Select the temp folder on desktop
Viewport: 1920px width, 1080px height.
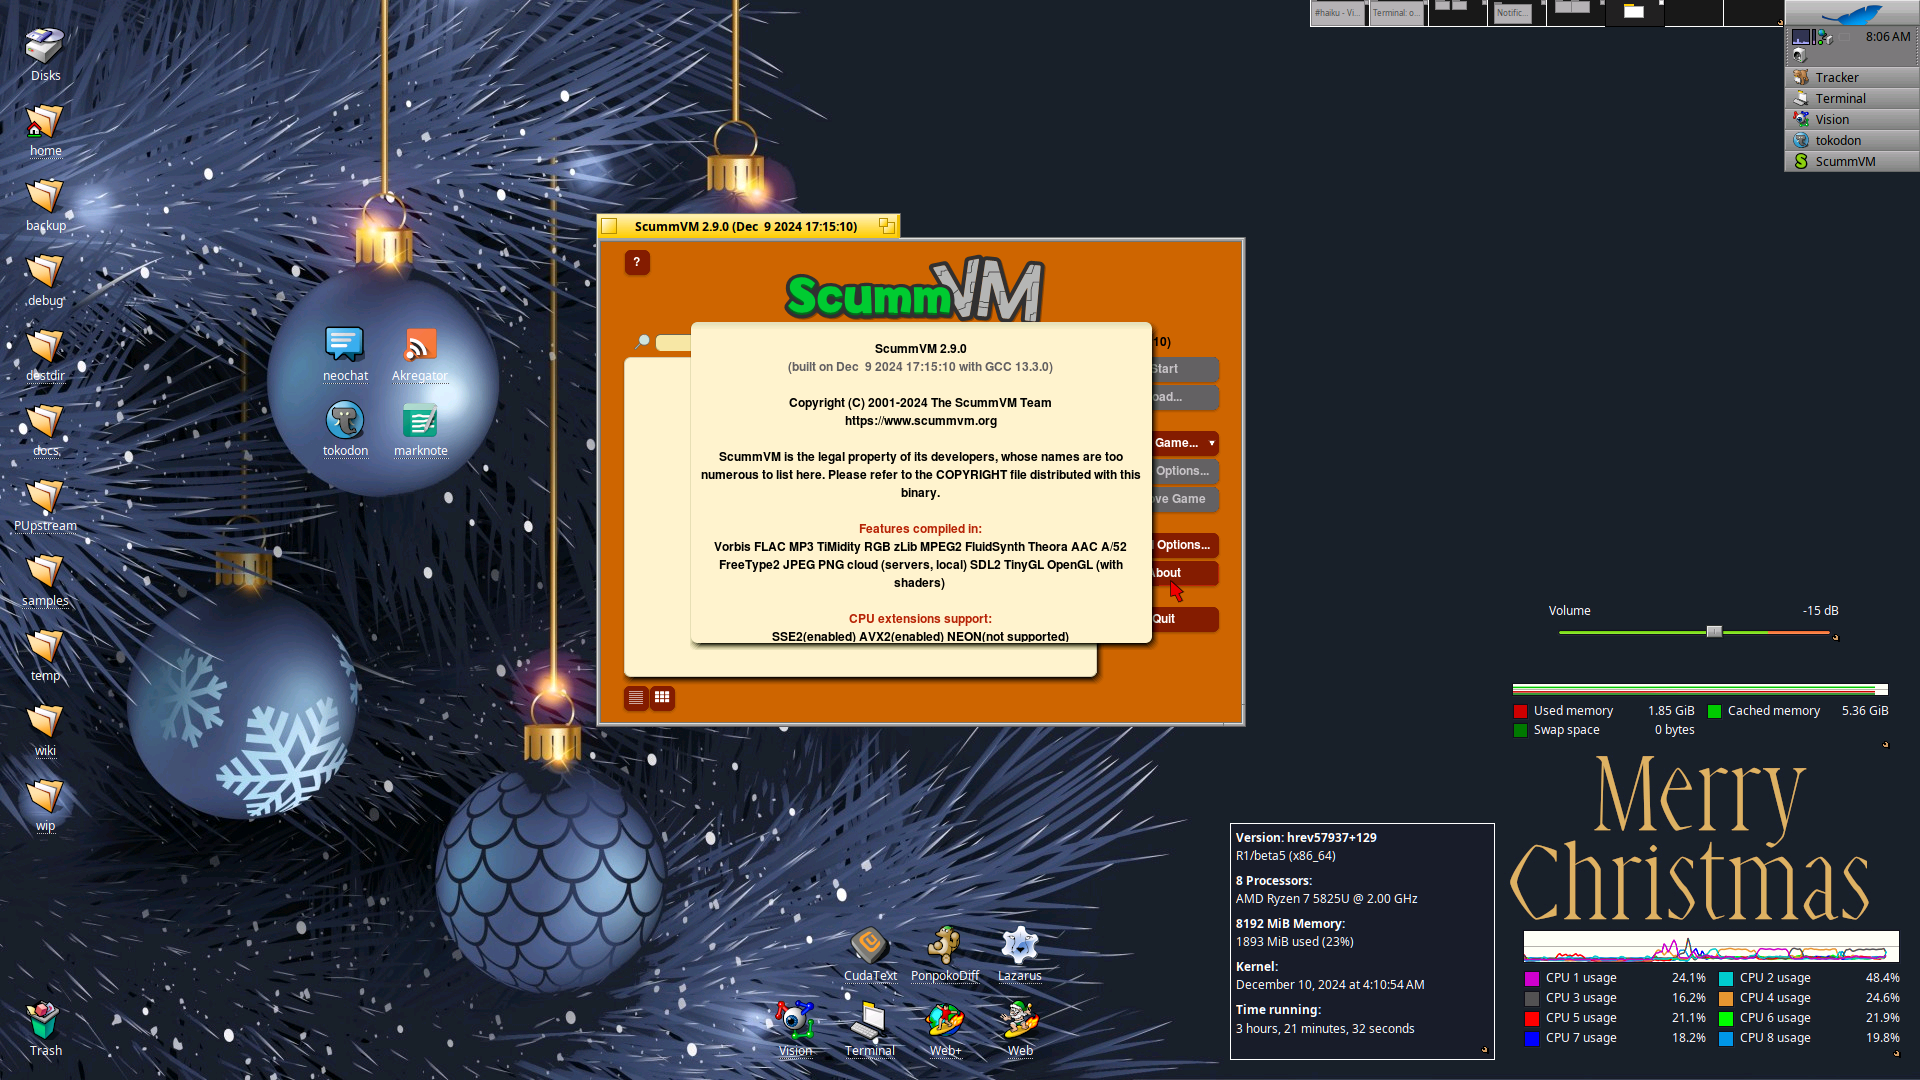pyautogui.click(x=45, y=655)
